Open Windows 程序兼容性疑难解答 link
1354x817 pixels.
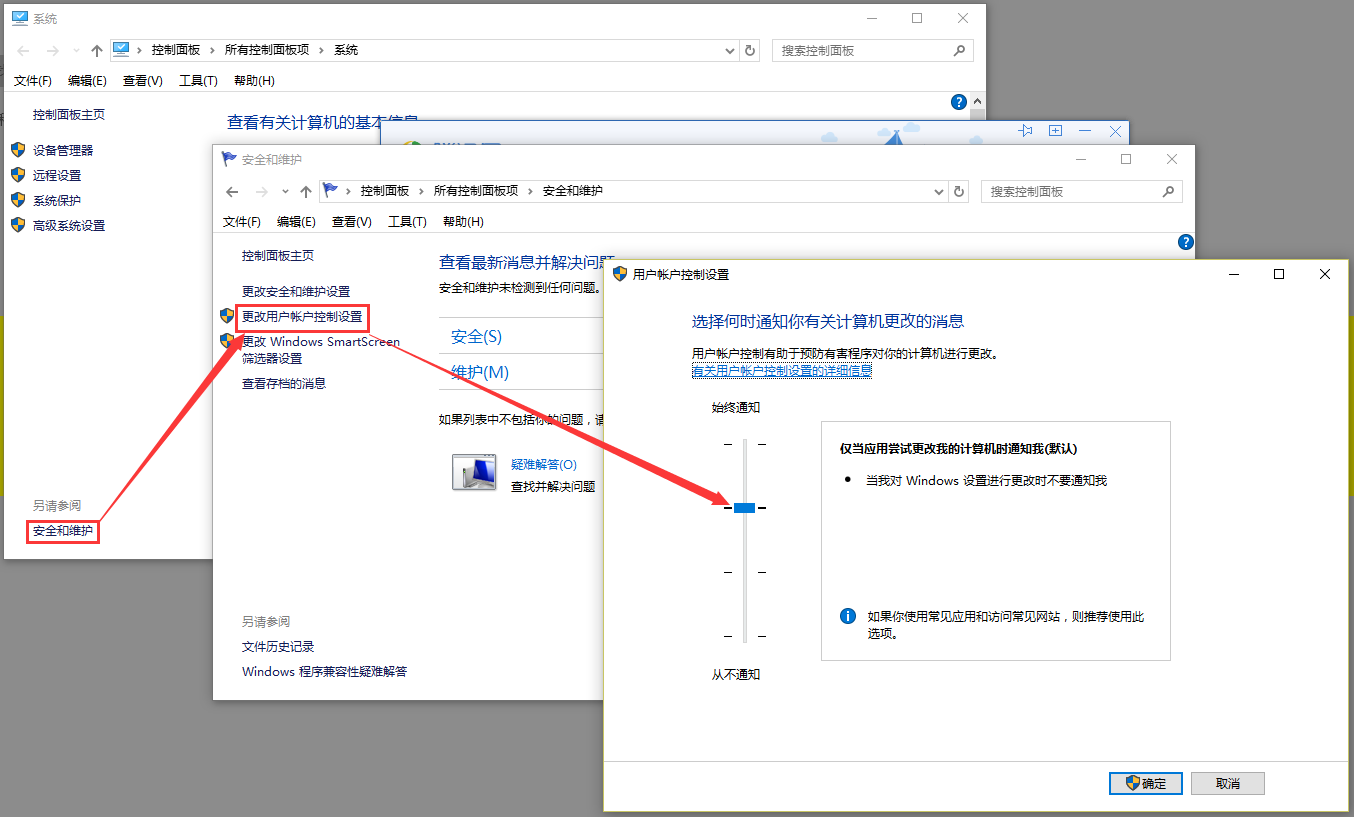pos(325,672)
